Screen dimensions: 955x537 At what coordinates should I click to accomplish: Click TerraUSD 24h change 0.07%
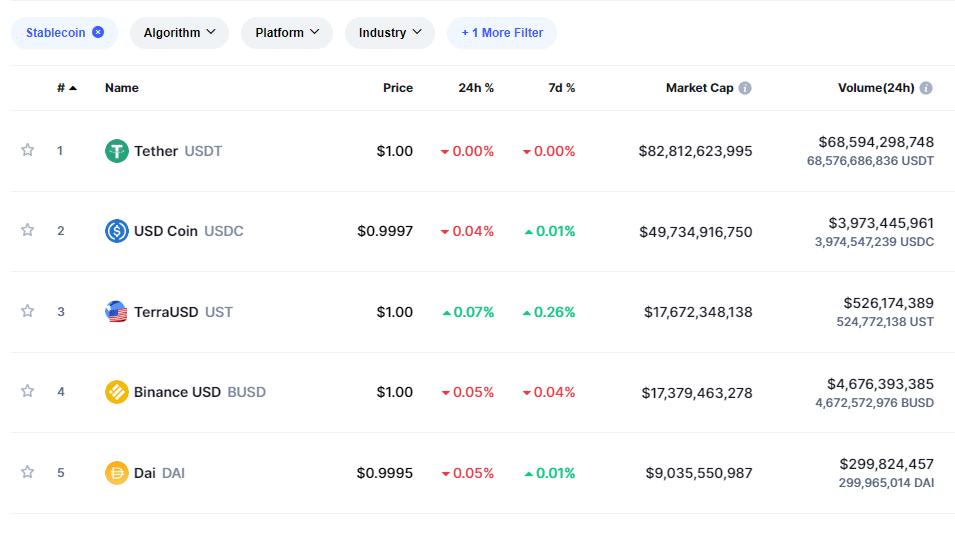(x=468, y=312)
